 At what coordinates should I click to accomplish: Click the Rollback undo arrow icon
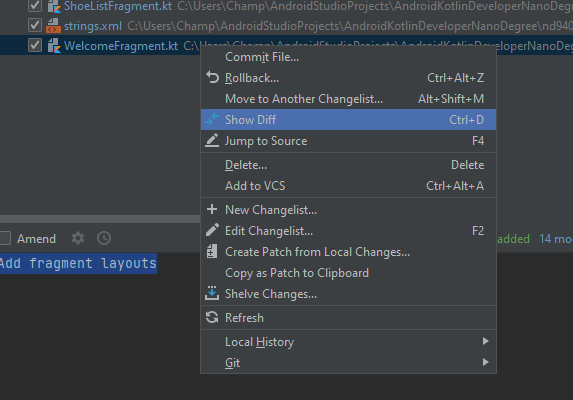pyautogui.click(x=212, y=77)
